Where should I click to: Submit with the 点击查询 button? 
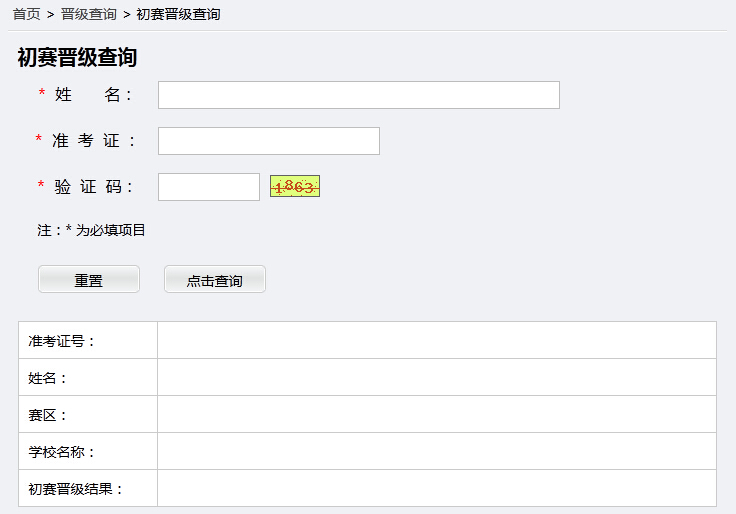tap(214, 280)
